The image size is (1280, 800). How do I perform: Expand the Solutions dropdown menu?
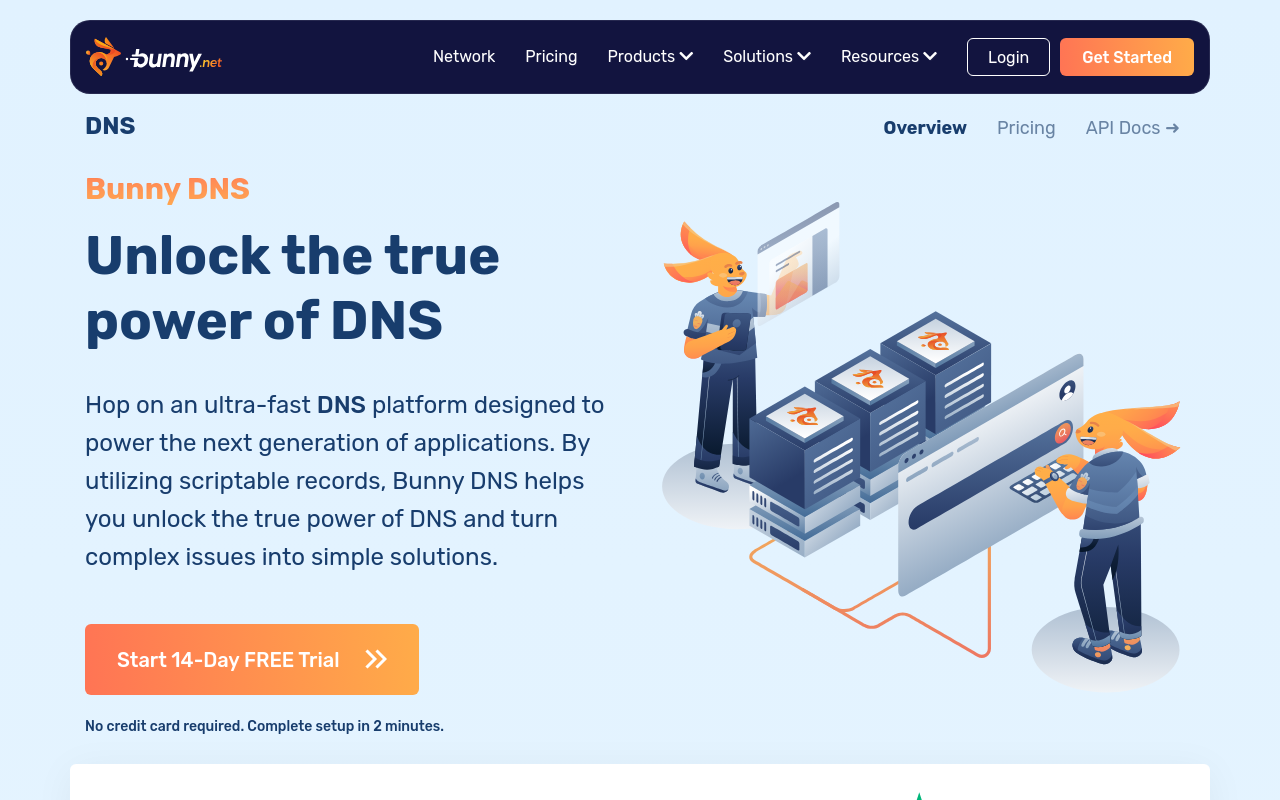click(767, 57)
